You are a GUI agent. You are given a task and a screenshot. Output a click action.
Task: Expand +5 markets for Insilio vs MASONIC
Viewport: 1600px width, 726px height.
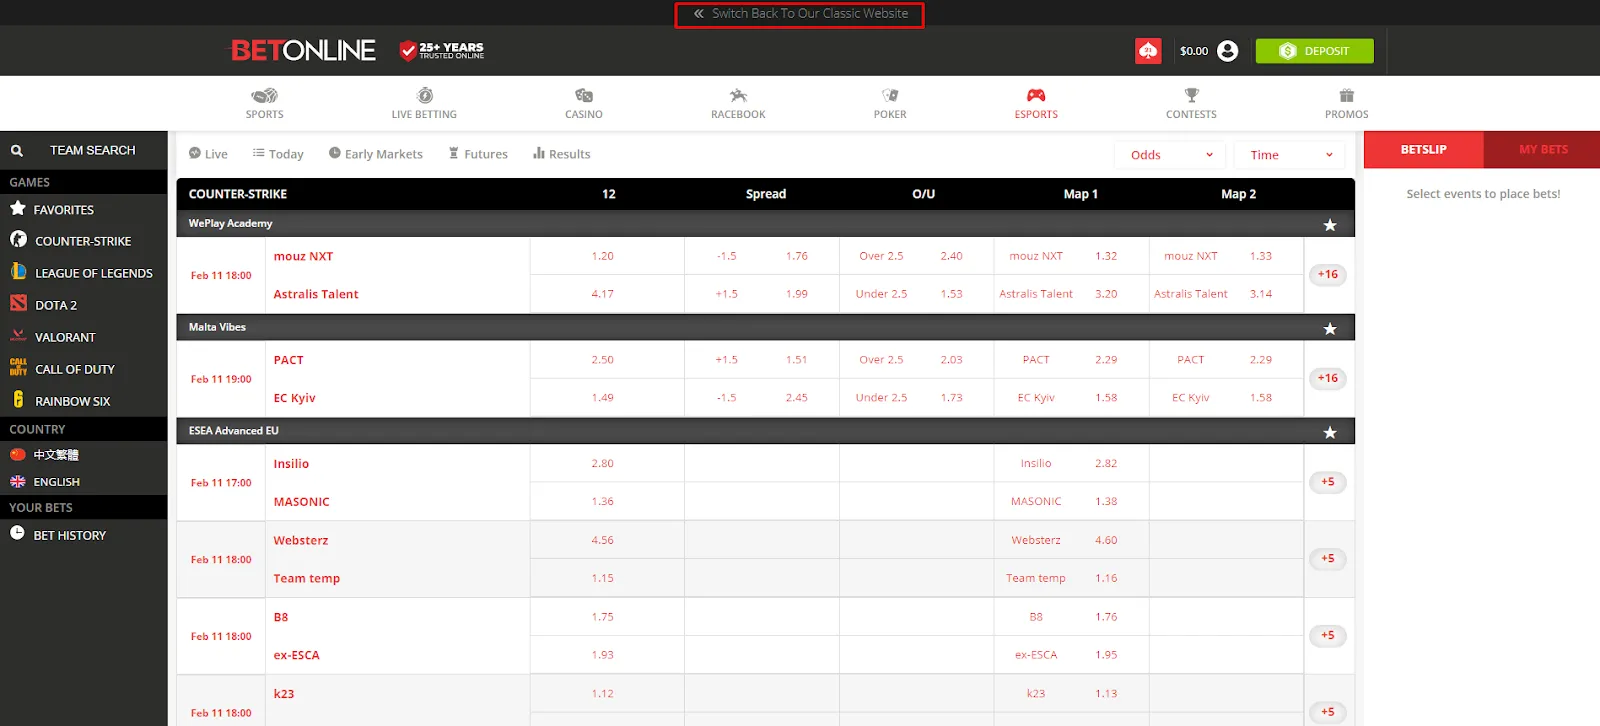coord(1327,482)
